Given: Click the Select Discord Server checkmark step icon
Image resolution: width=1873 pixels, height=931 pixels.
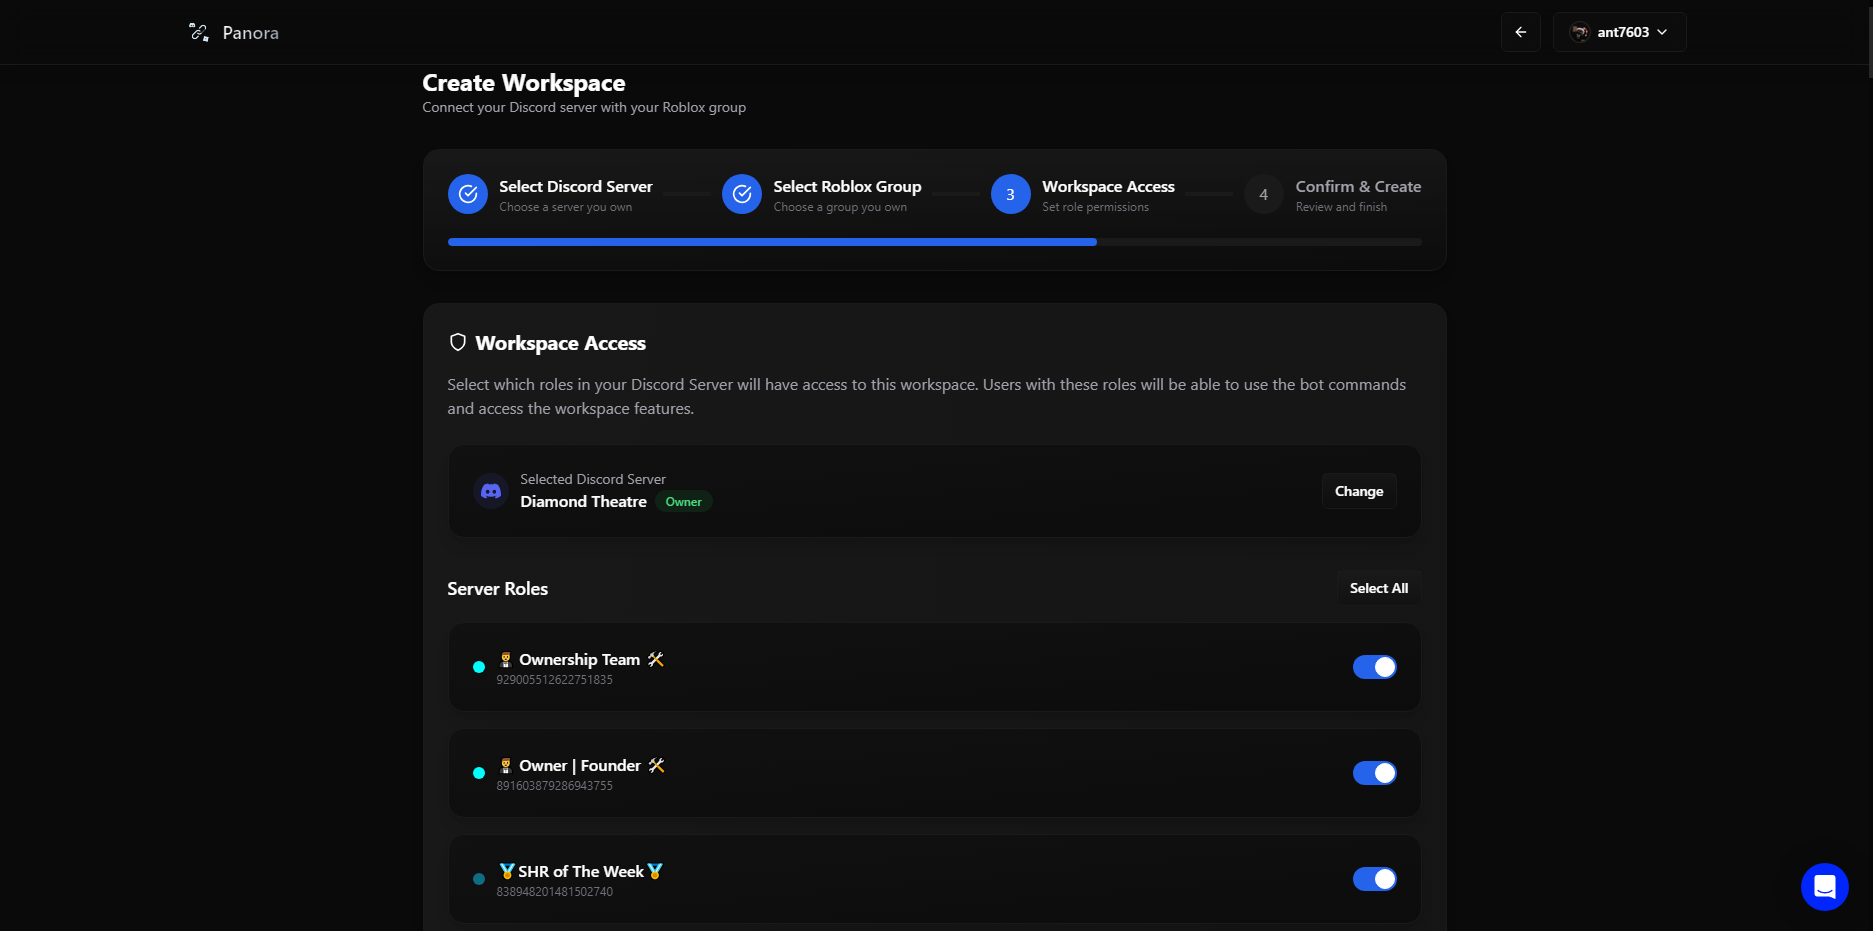Looking at the screenshot, I should click(x=467, y=194).
